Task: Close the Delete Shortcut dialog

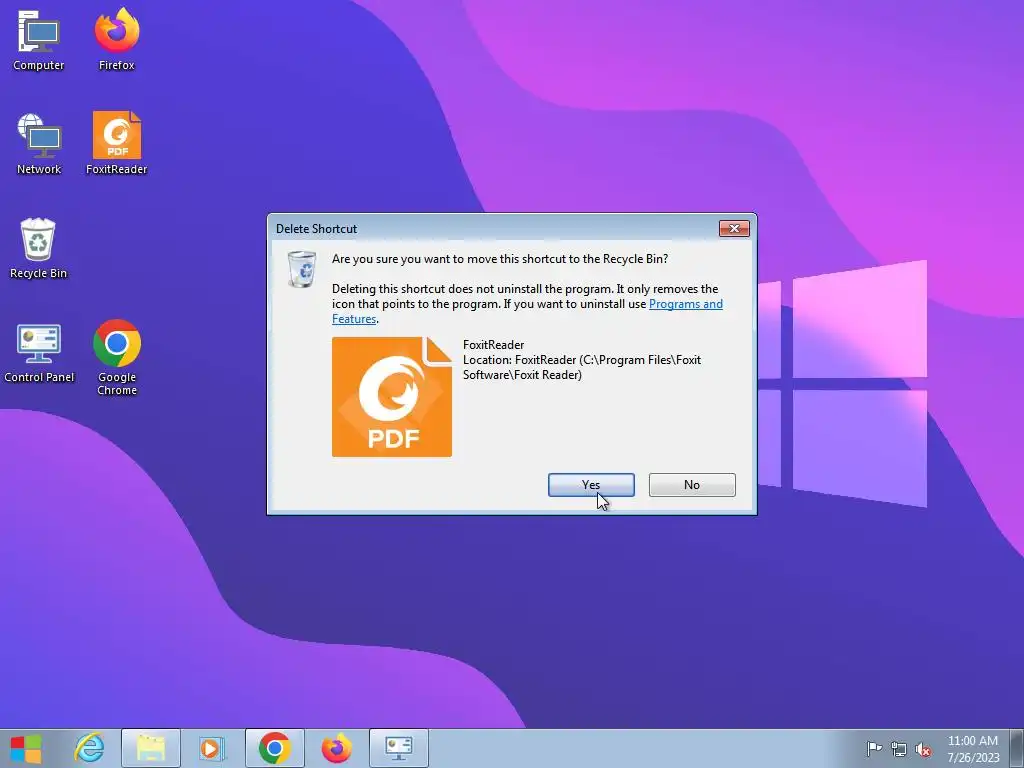Action: pos(734,229)
